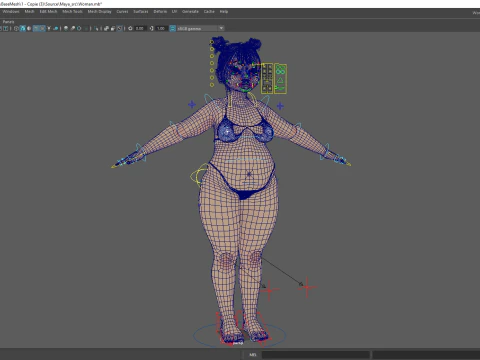Screen dimensions: 480x360
Task: Open the Help menu
Action: [224, 11]
